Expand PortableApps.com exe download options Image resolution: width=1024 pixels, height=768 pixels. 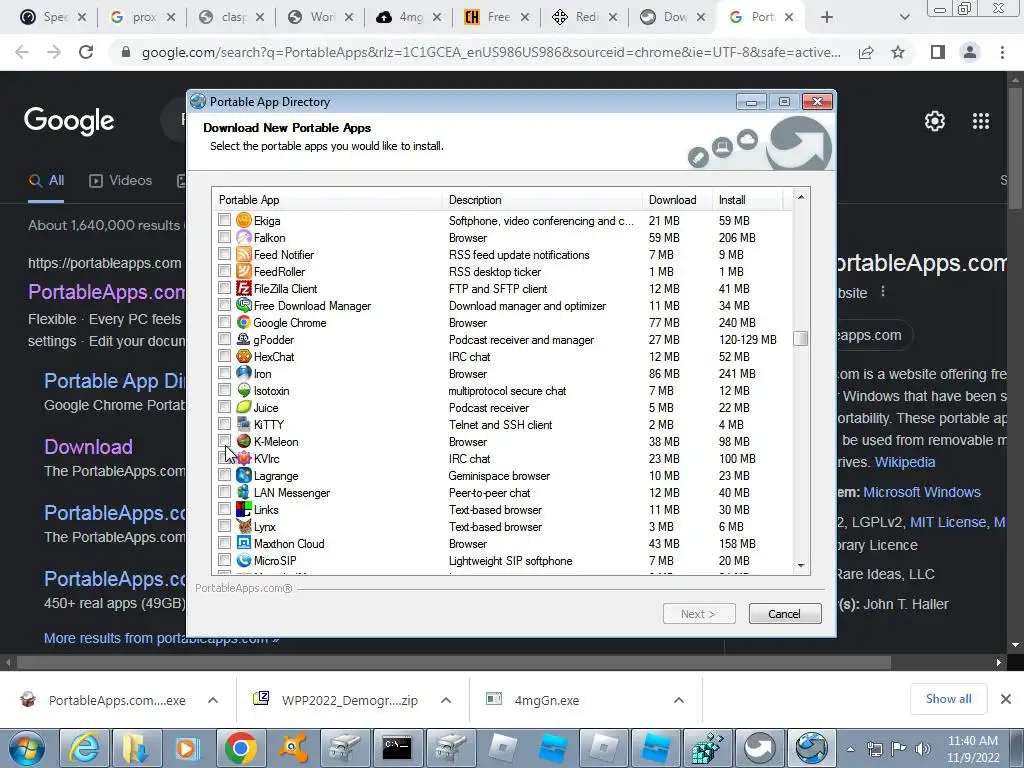(213, 700)
